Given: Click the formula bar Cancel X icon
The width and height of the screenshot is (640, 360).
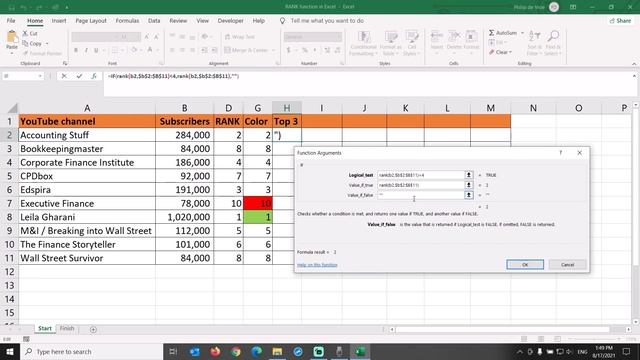Looking at the screenshot, I should click(x=64, y=76).
